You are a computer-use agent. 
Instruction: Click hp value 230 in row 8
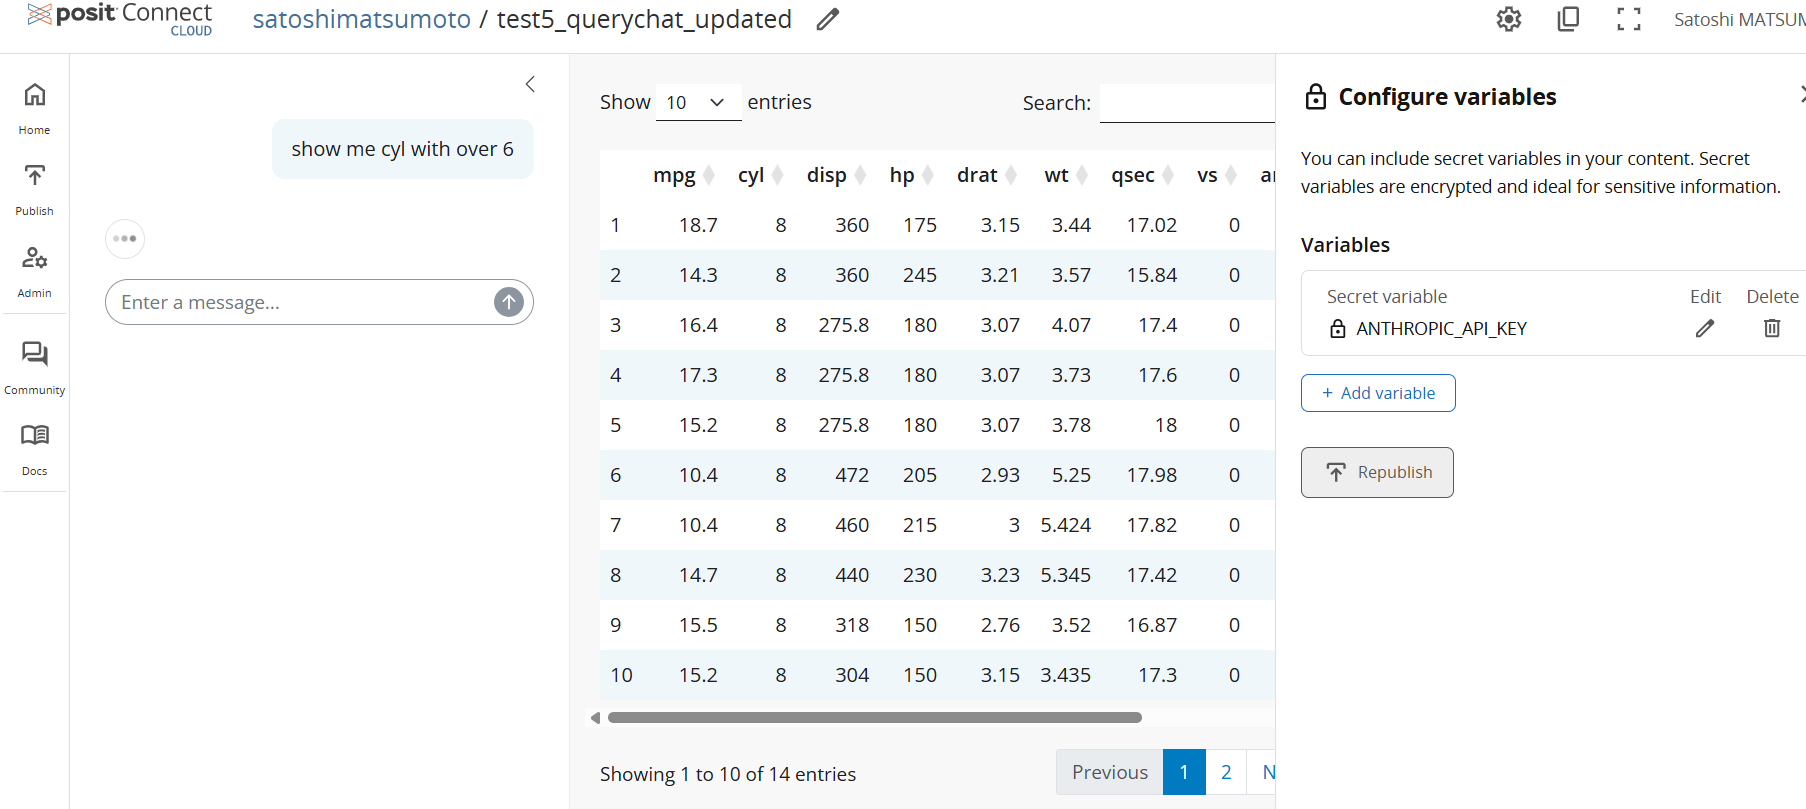point(920,575)
